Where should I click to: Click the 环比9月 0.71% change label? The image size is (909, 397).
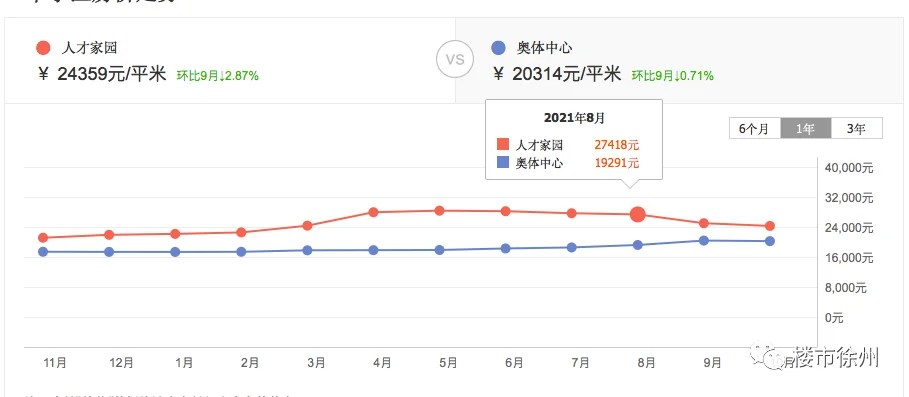pos(672,76)
